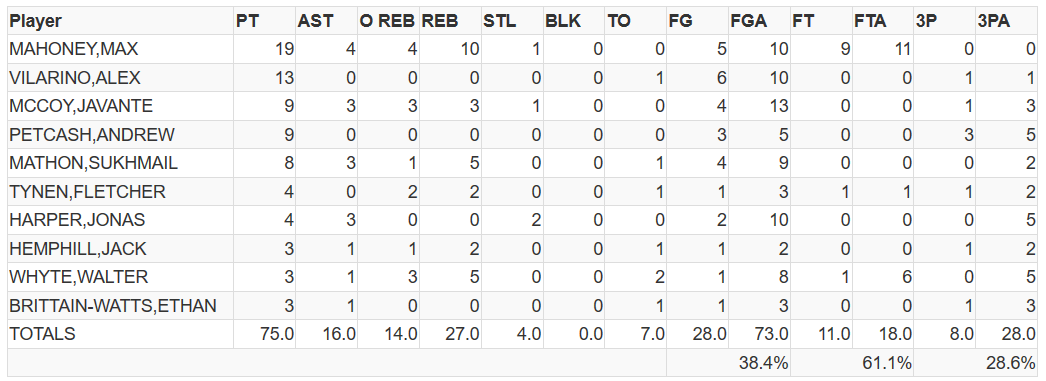1046x381 pixels.
Task: Select the 38.4% field goal percentage
Action: pos(764,363)
